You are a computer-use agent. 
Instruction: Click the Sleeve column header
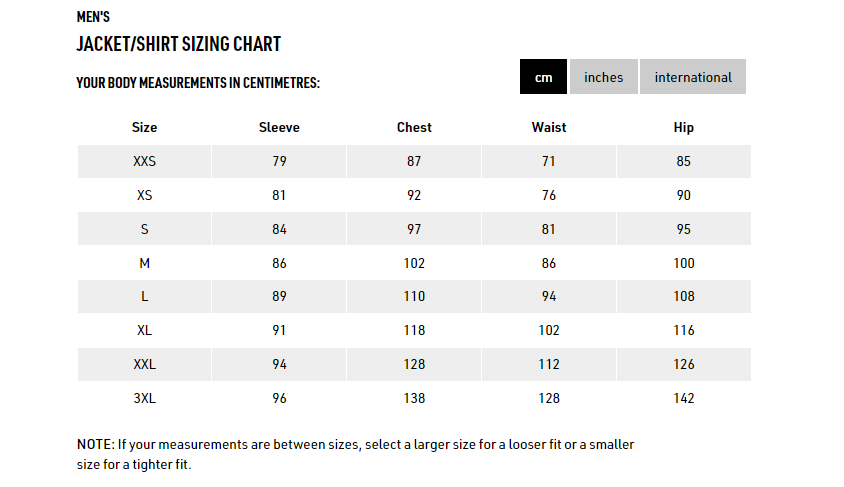[x=279, y=128]
